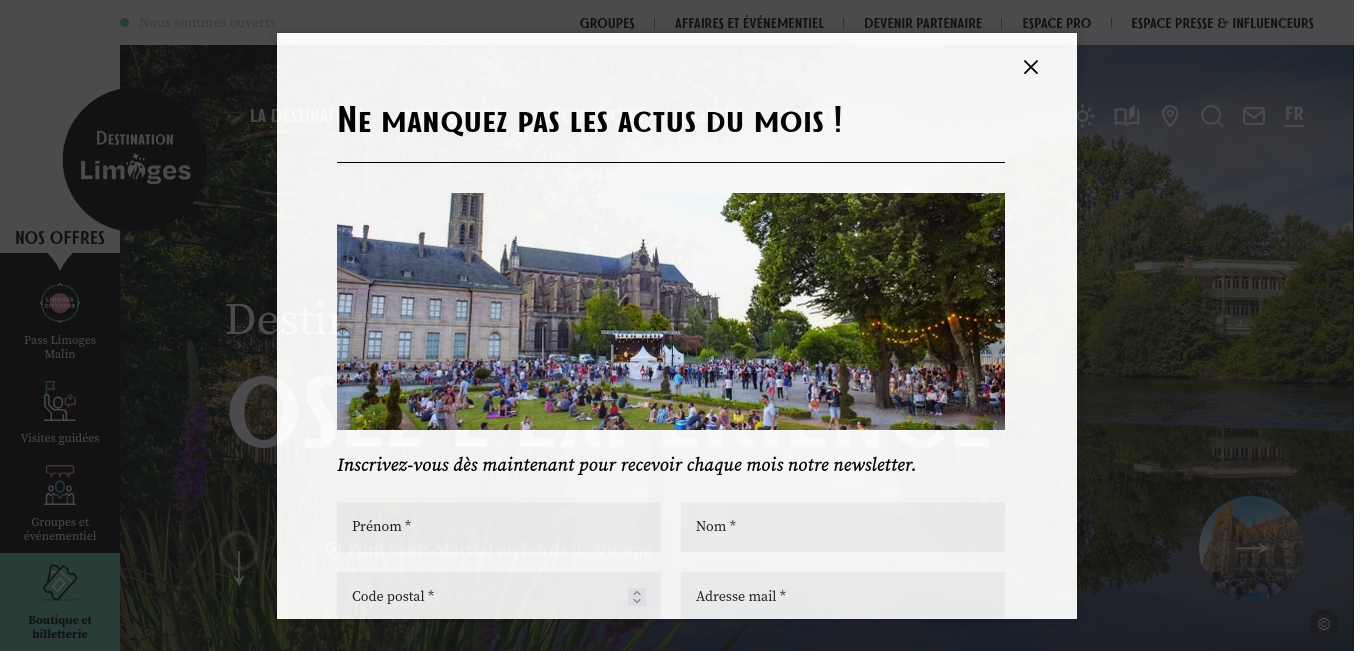
Task: Click the Destination Limoges round logo
Action: [135, 160]
